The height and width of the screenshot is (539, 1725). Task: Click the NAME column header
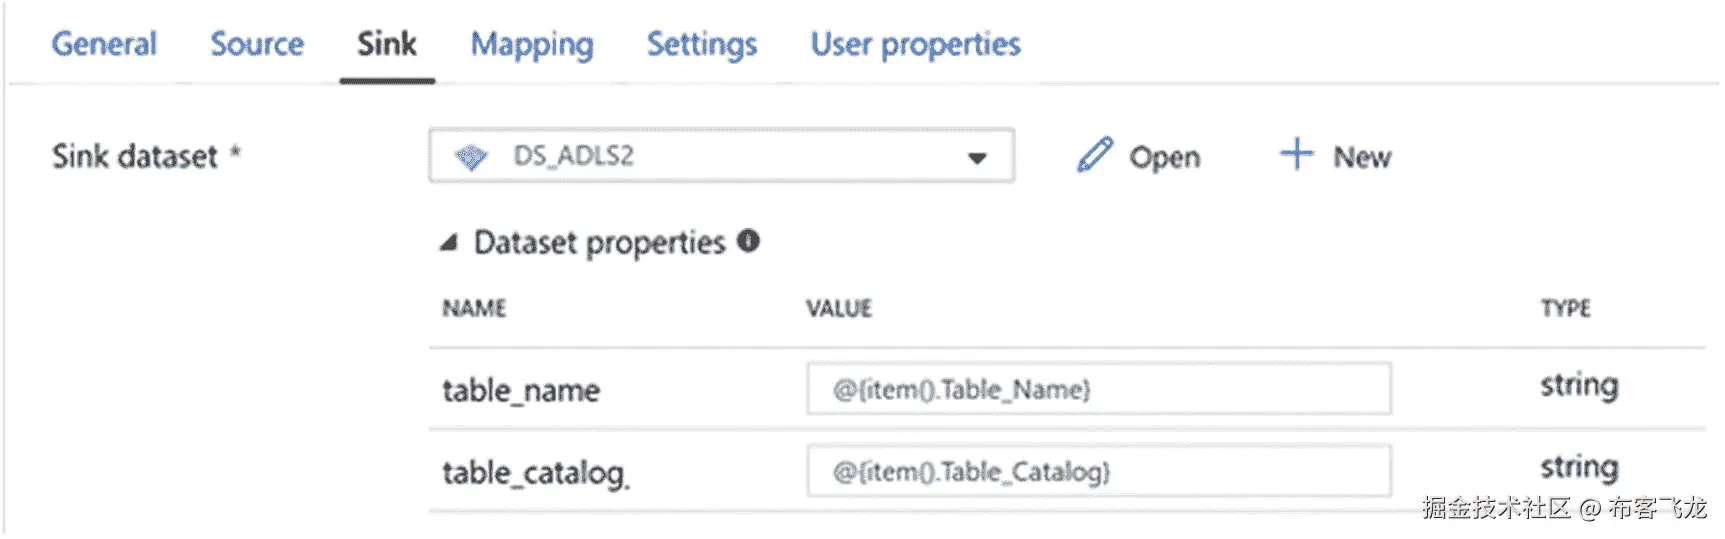(x=474, y=308)
